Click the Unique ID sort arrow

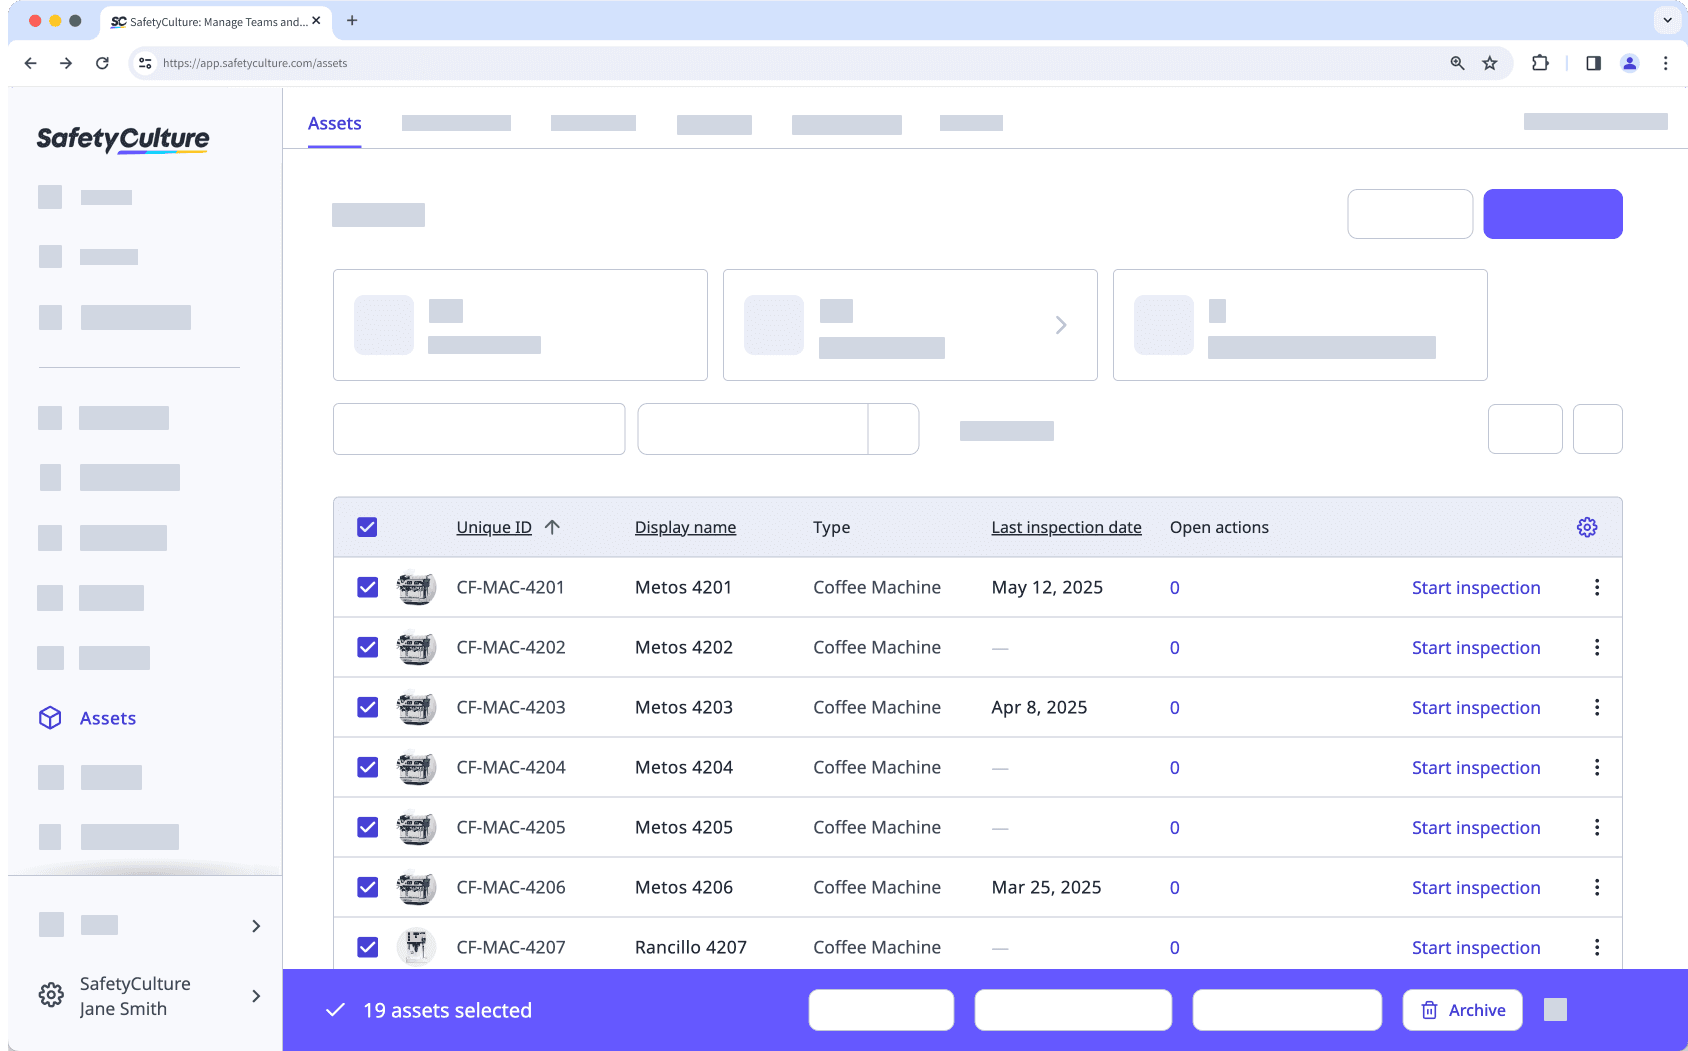(554, 527)
